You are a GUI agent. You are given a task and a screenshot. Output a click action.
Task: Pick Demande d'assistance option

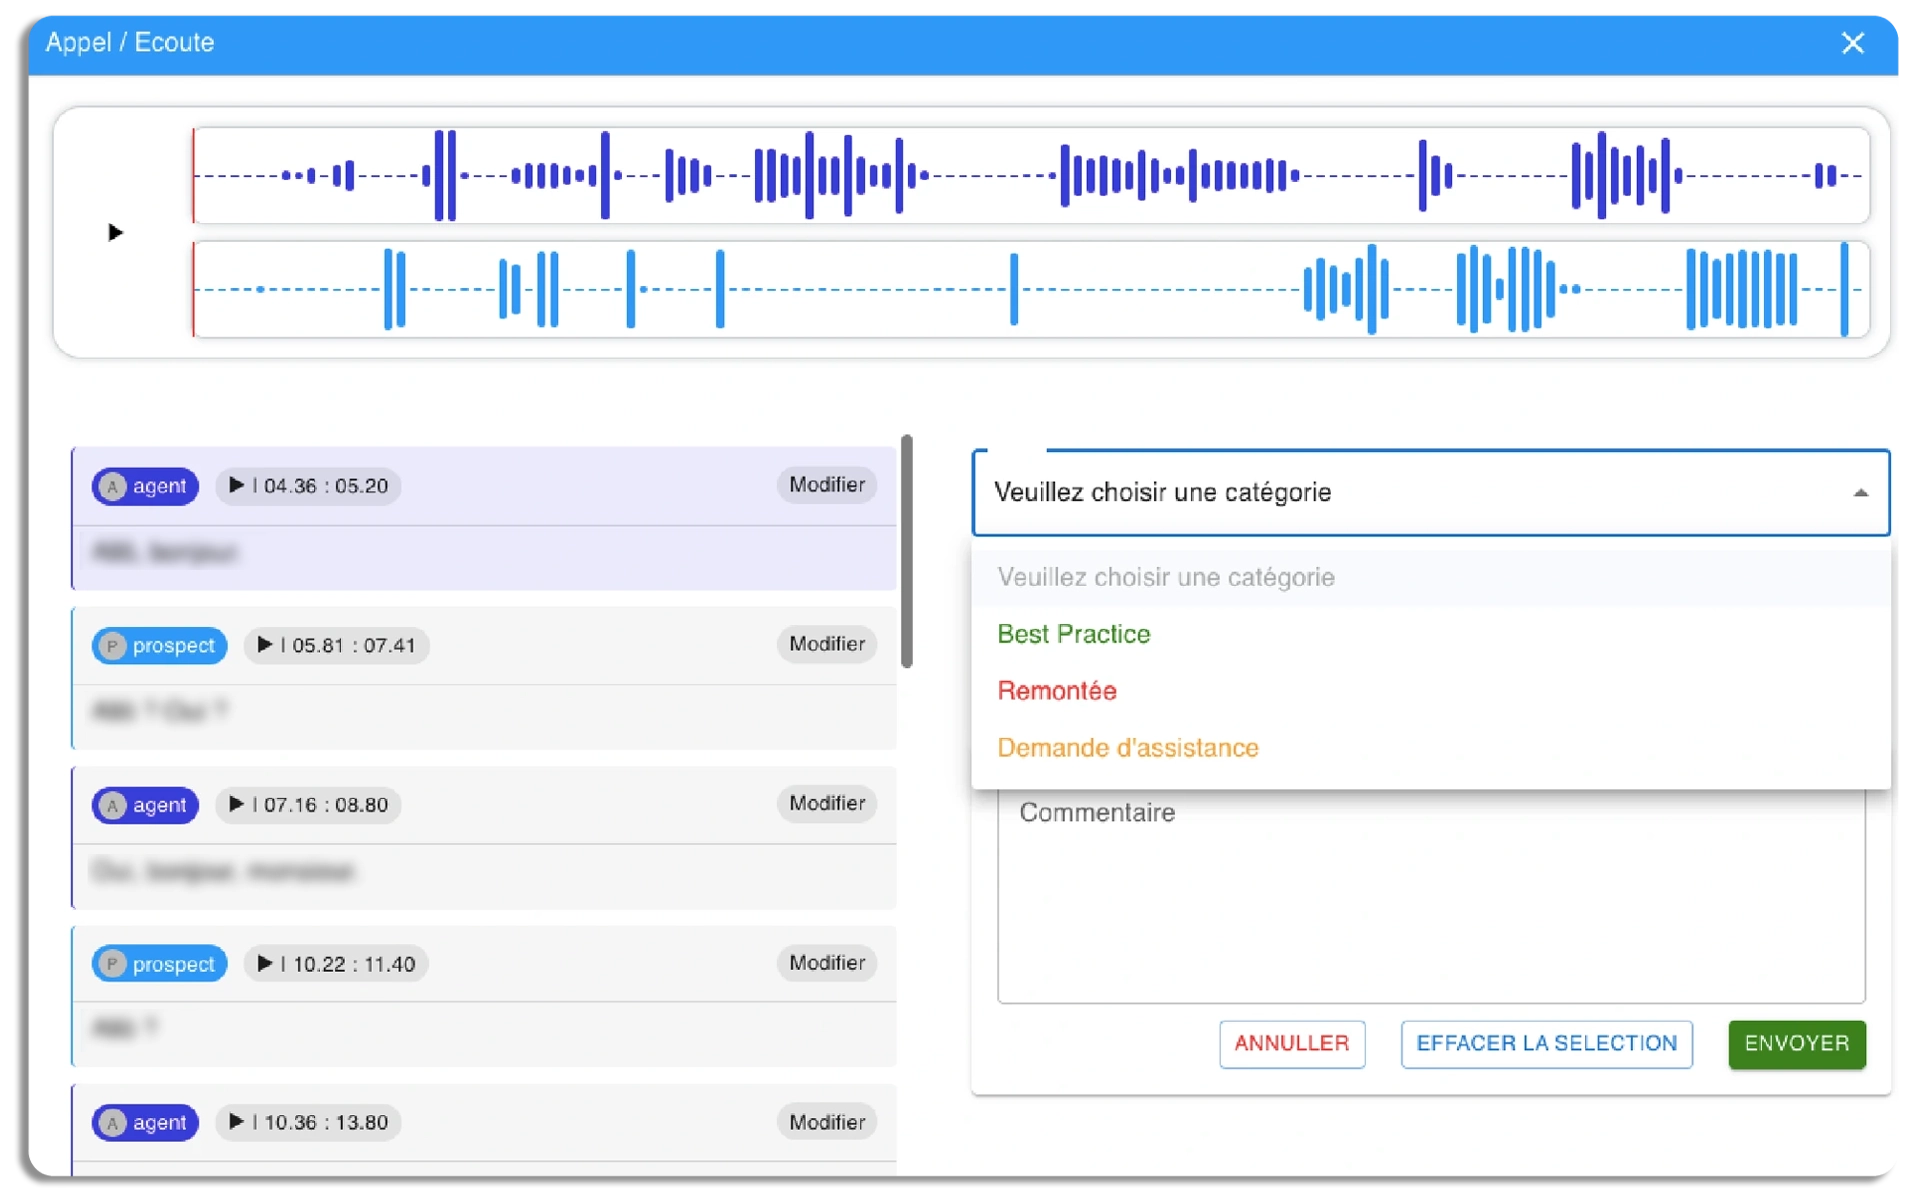coord(1127,748)
